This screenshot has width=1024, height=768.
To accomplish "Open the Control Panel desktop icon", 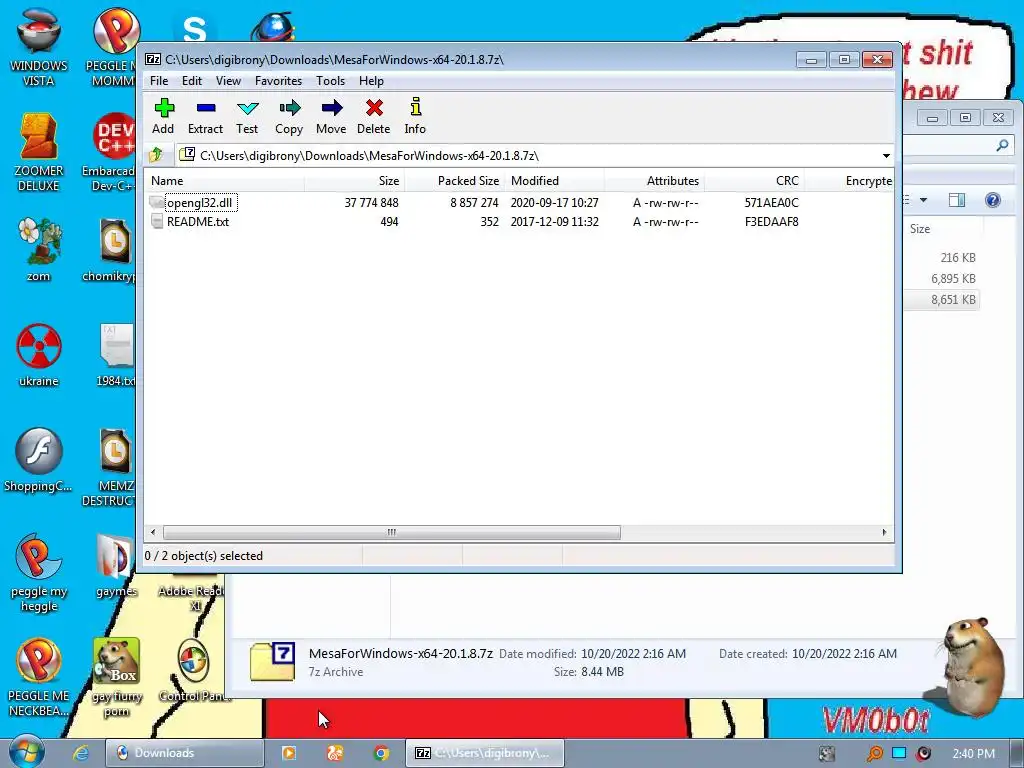I will click(194, 671).
